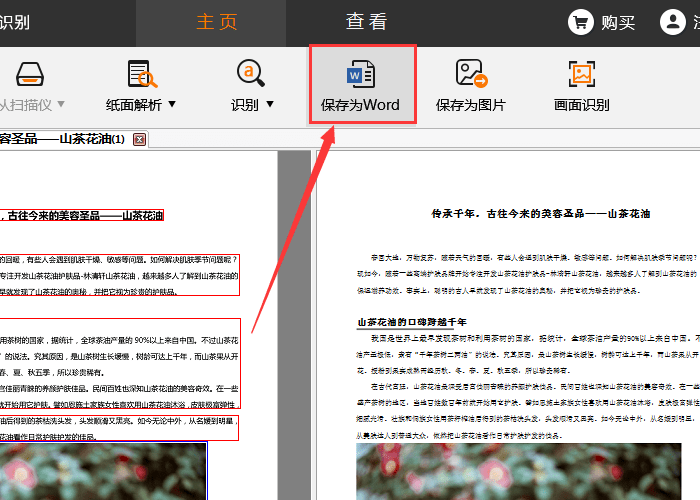Click the 纸面解析 label
This screenshot has height=500, width=700.
point(134,105)
